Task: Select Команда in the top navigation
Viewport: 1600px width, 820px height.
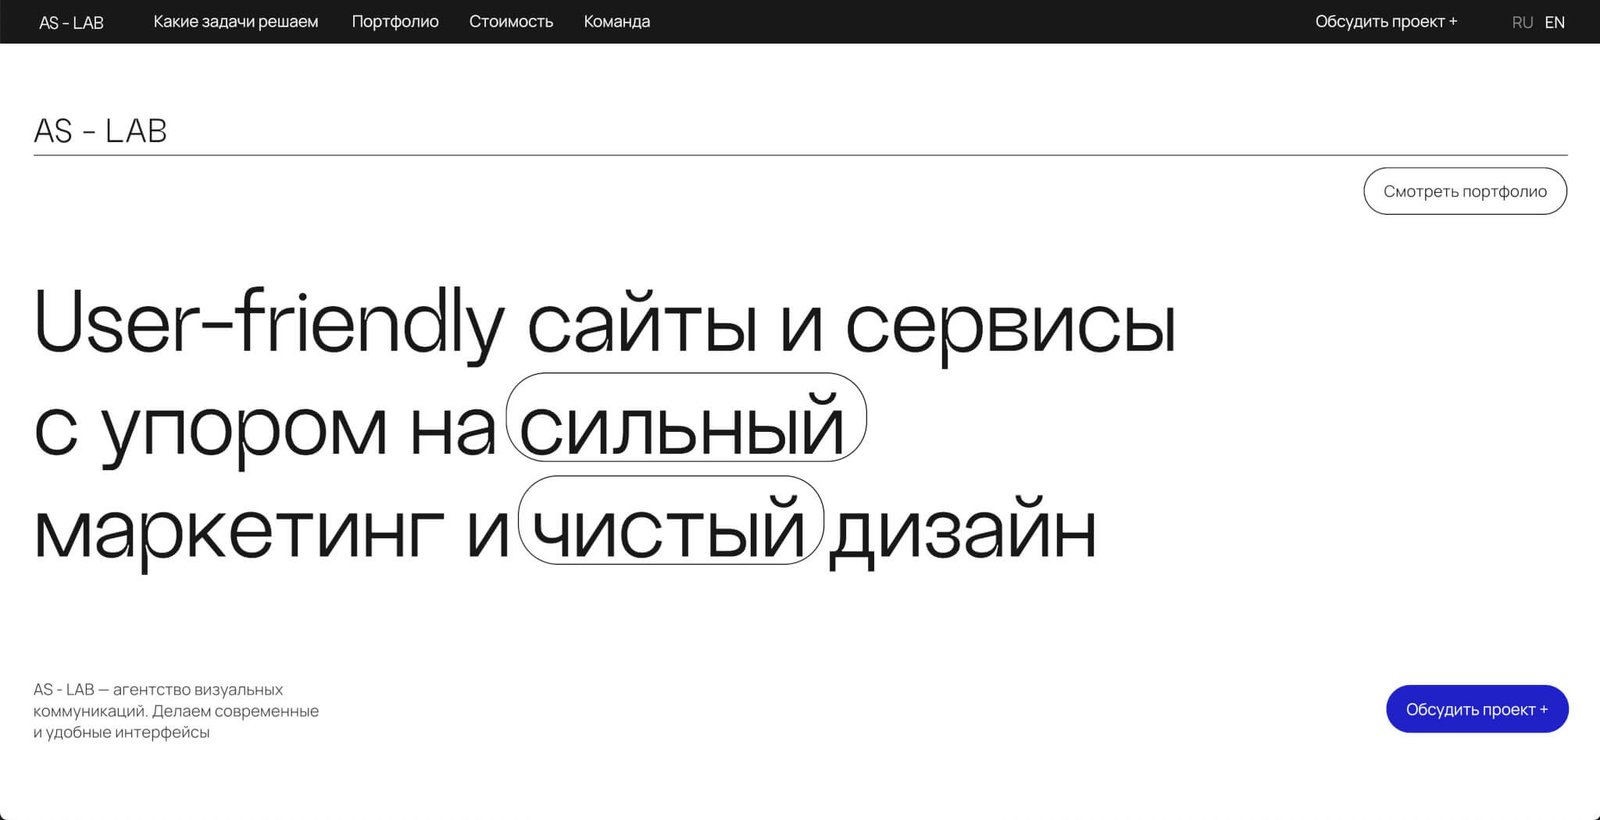Action: point(617,22)
